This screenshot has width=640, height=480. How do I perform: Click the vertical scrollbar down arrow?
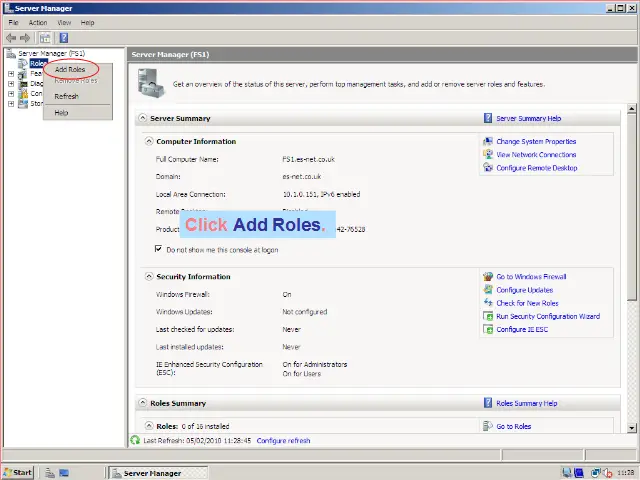631,428
